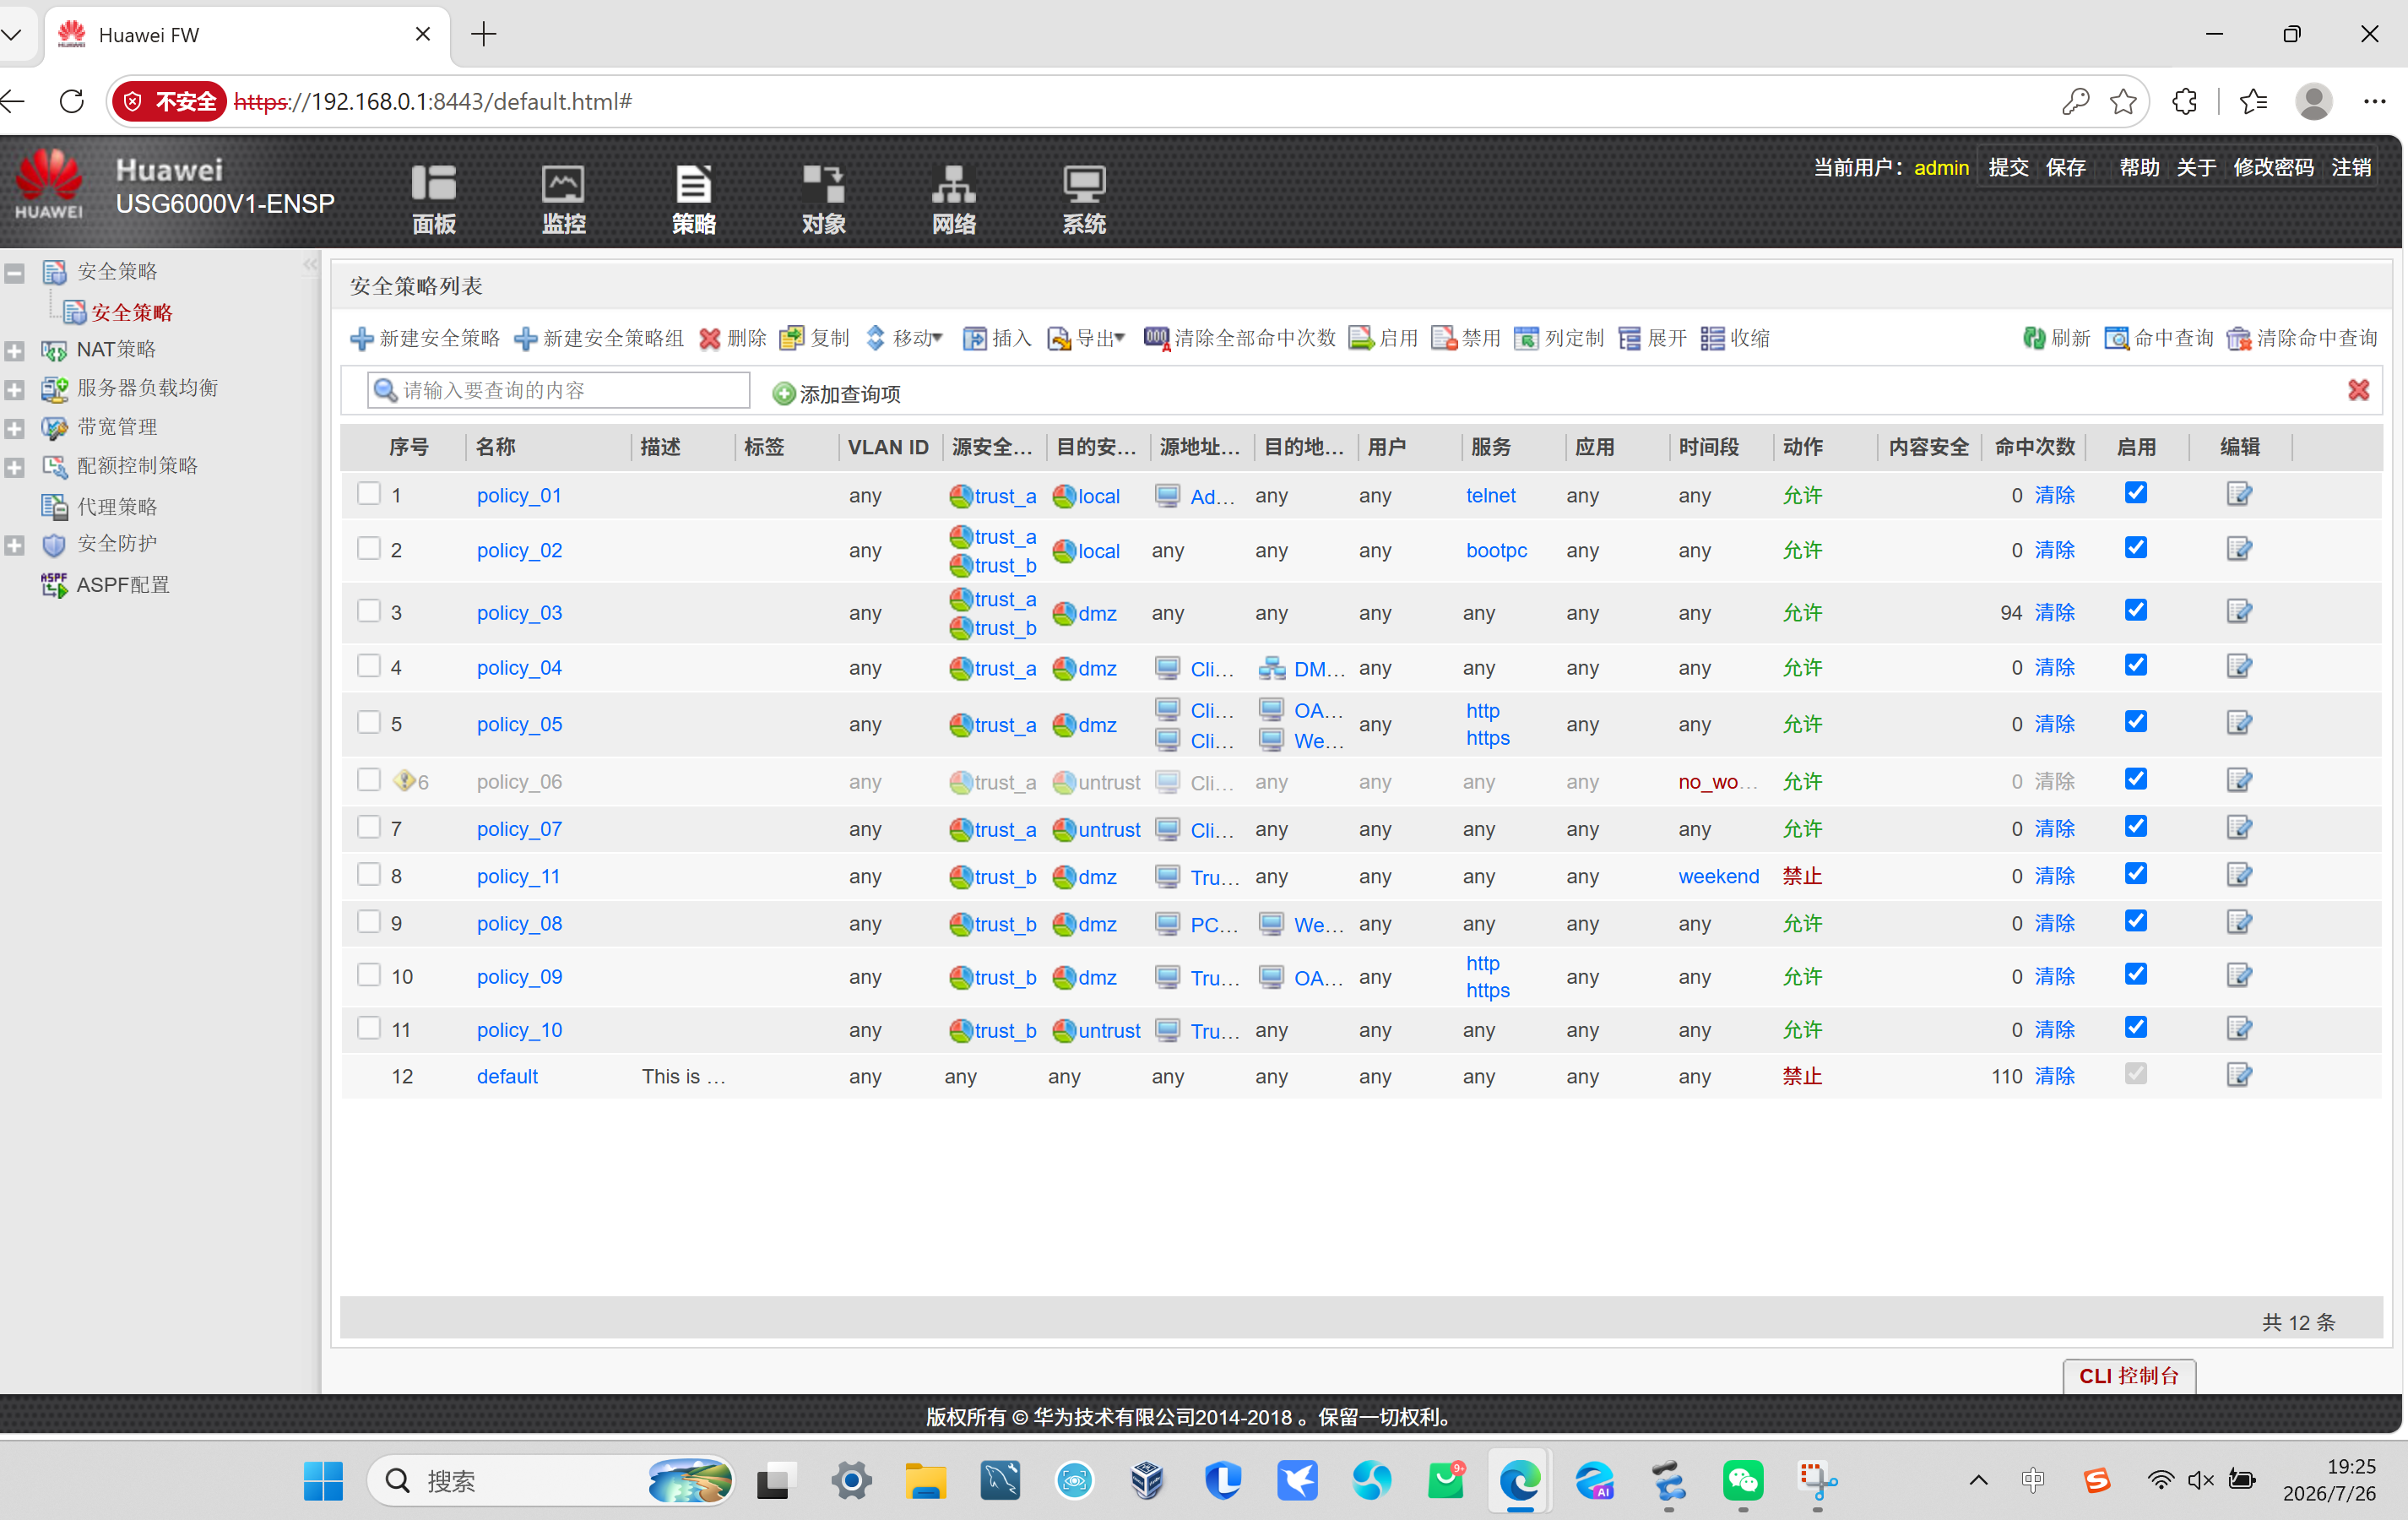
Task: Edit the default policy via edit icon
Action: click(2239, 1075)
